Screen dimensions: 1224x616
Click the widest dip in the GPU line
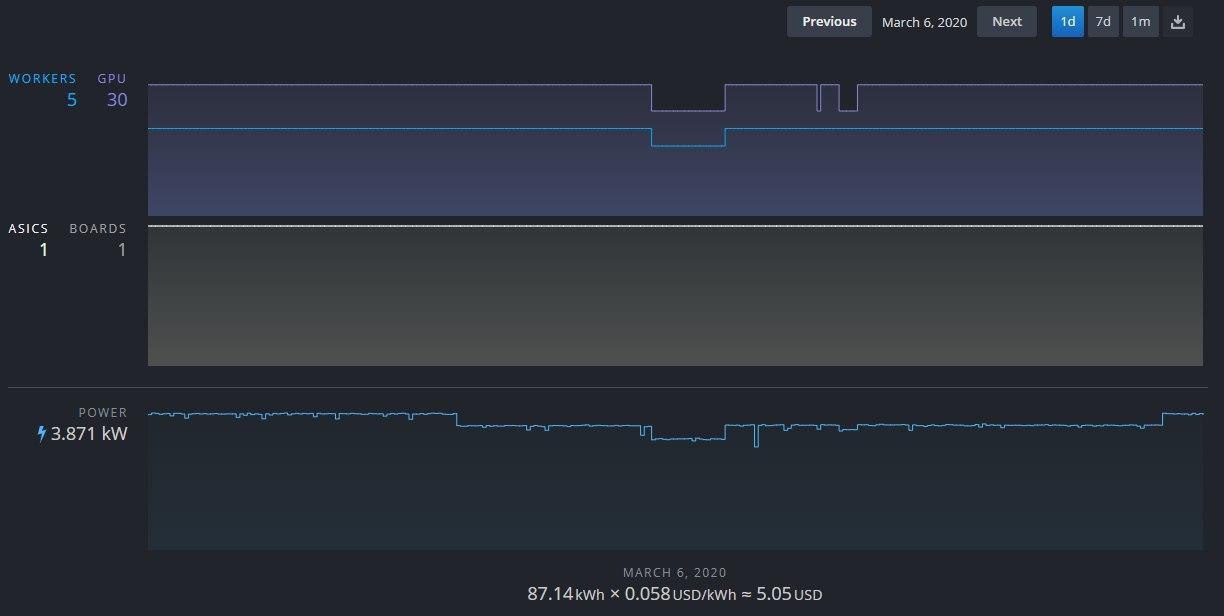click(688, 110)
